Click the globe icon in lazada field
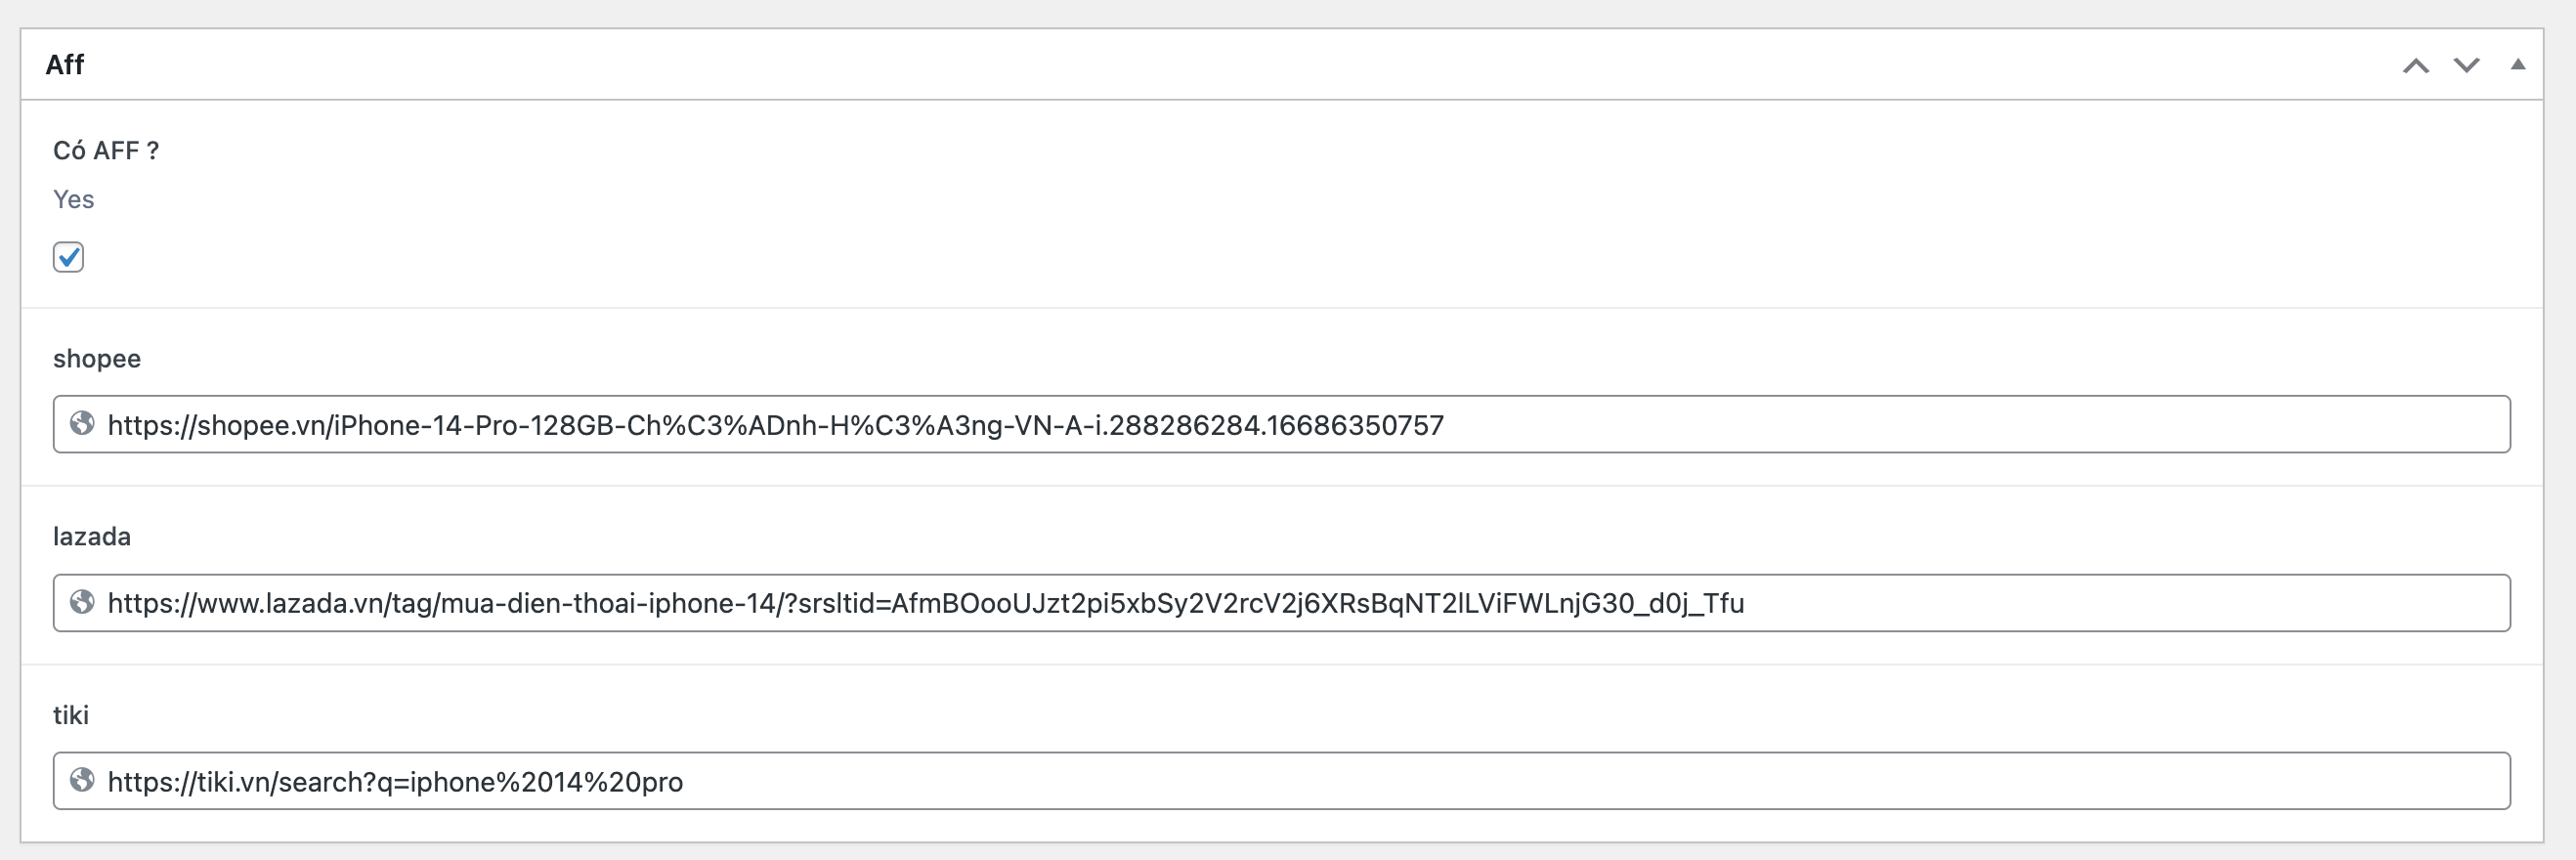The height and width of the screenshot is (860, 2576). tap(82, 602)
